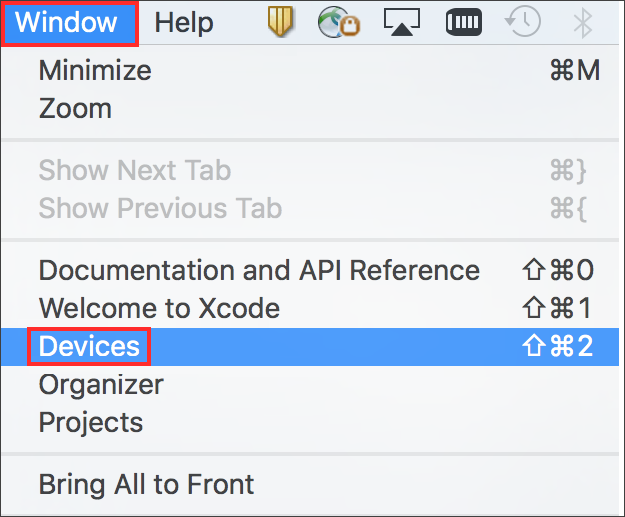625x517 pixels.
Task: Open the Help menu
Action: click(184, 23)
